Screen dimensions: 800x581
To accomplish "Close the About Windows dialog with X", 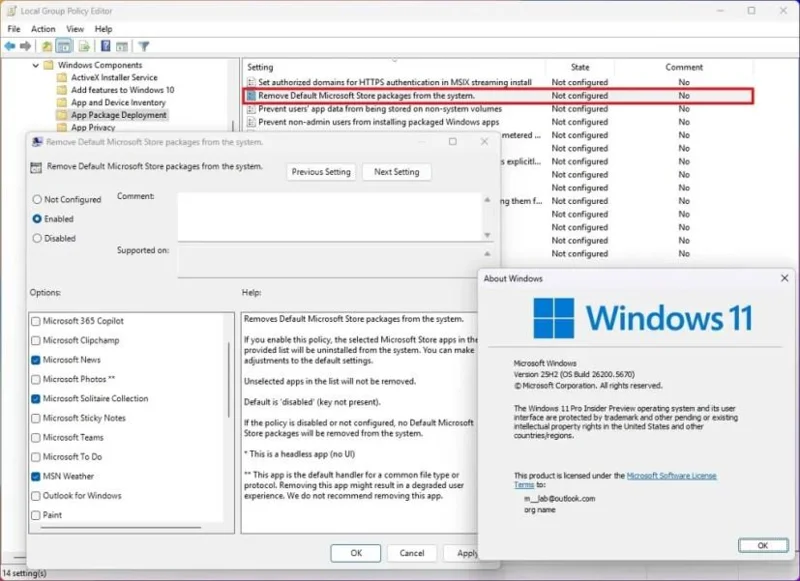I will (785, 278).
